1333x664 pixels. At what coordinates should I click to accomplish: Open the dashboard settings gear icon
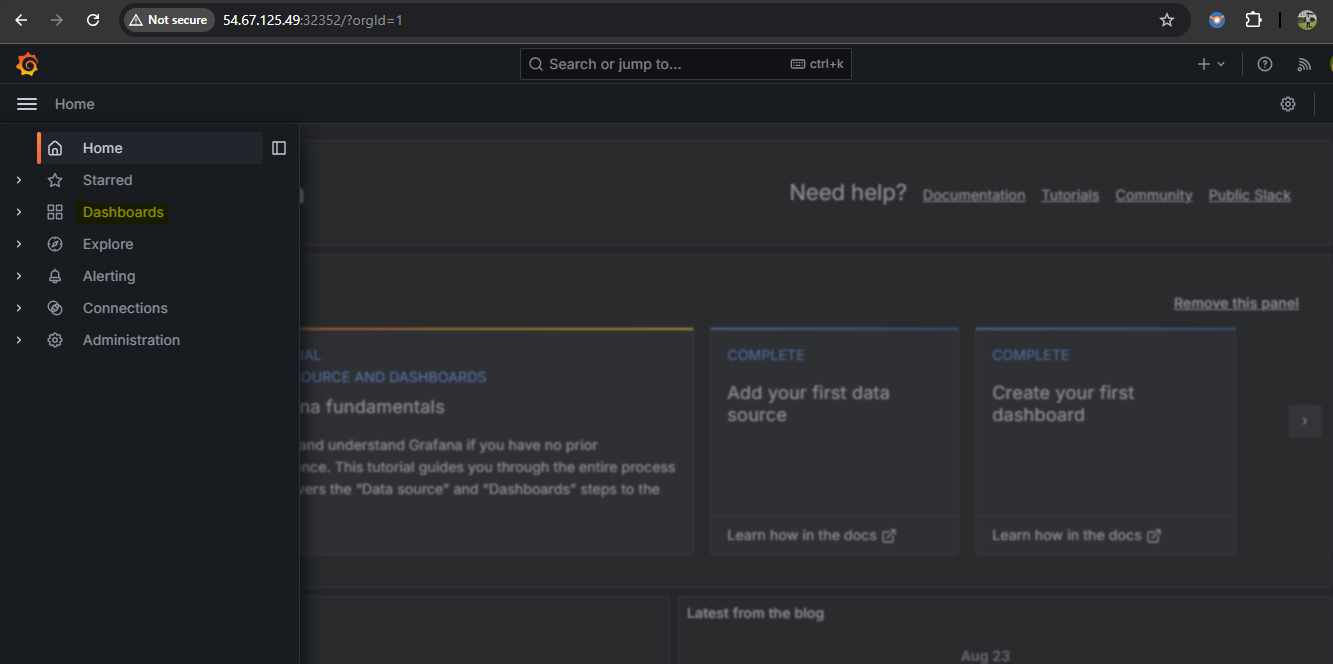point(1288,104)
